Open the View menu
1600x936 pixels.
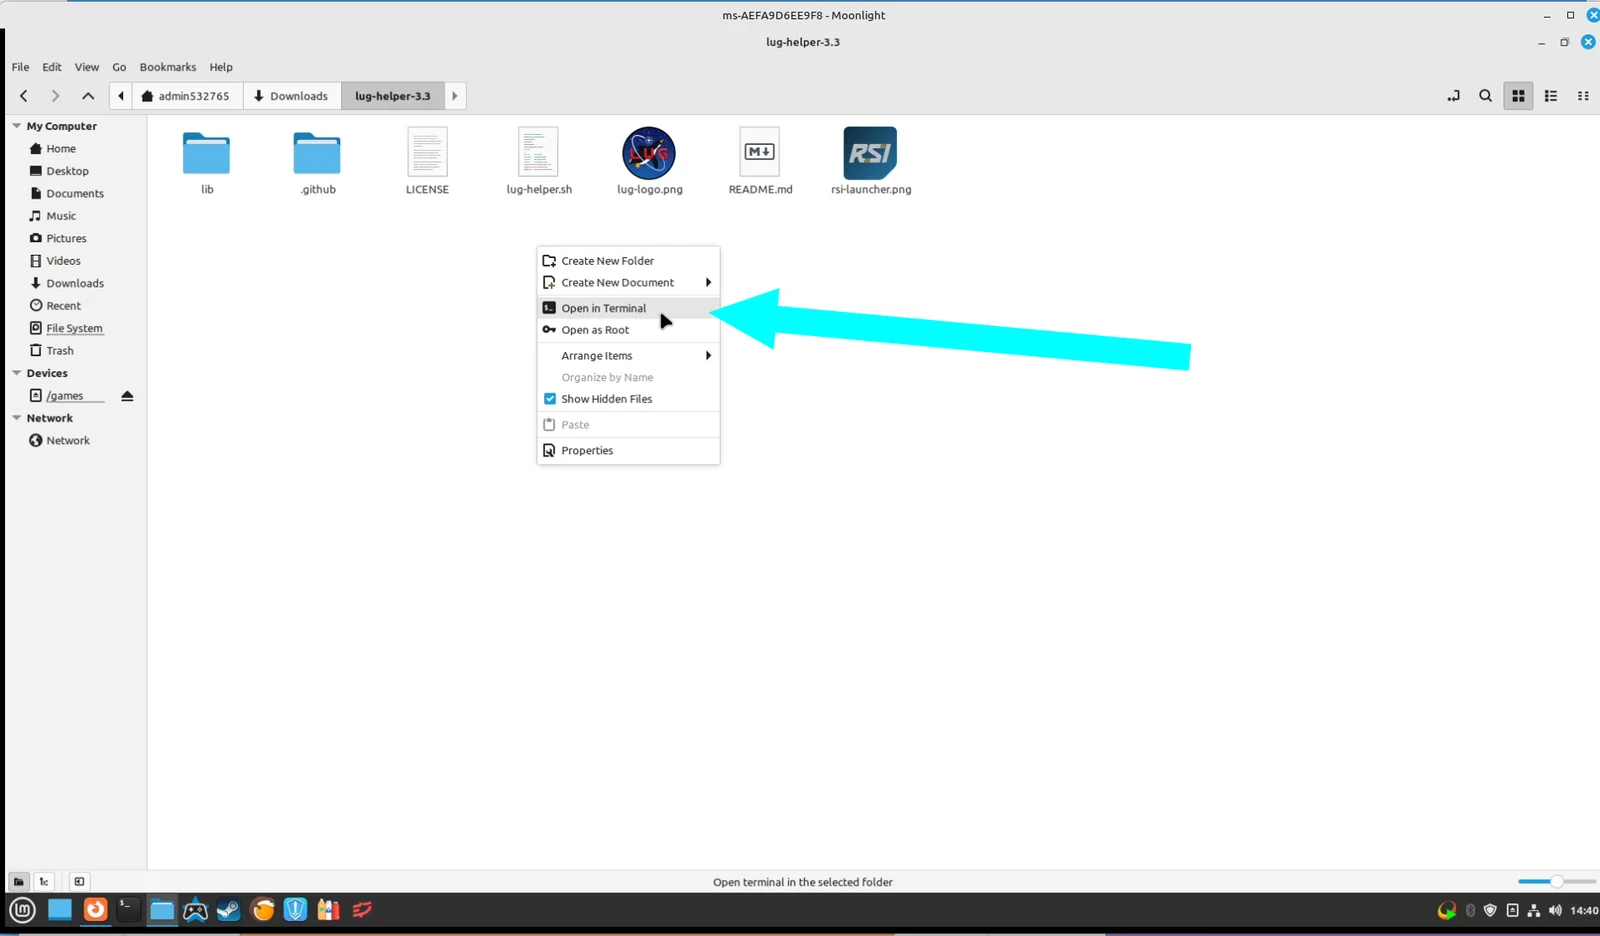click(x=87, y=67)
